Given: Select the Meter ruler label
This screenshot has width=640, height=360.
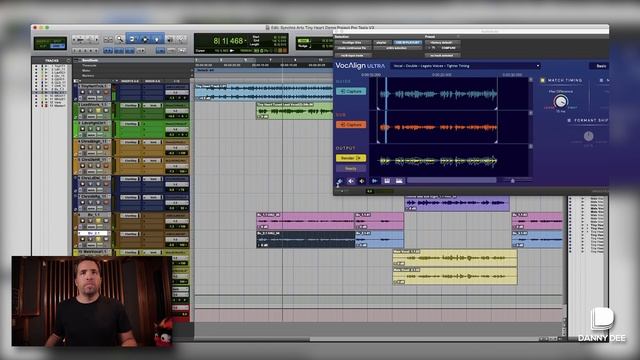Looking at the screenshot, I should (x=87, y=70).
